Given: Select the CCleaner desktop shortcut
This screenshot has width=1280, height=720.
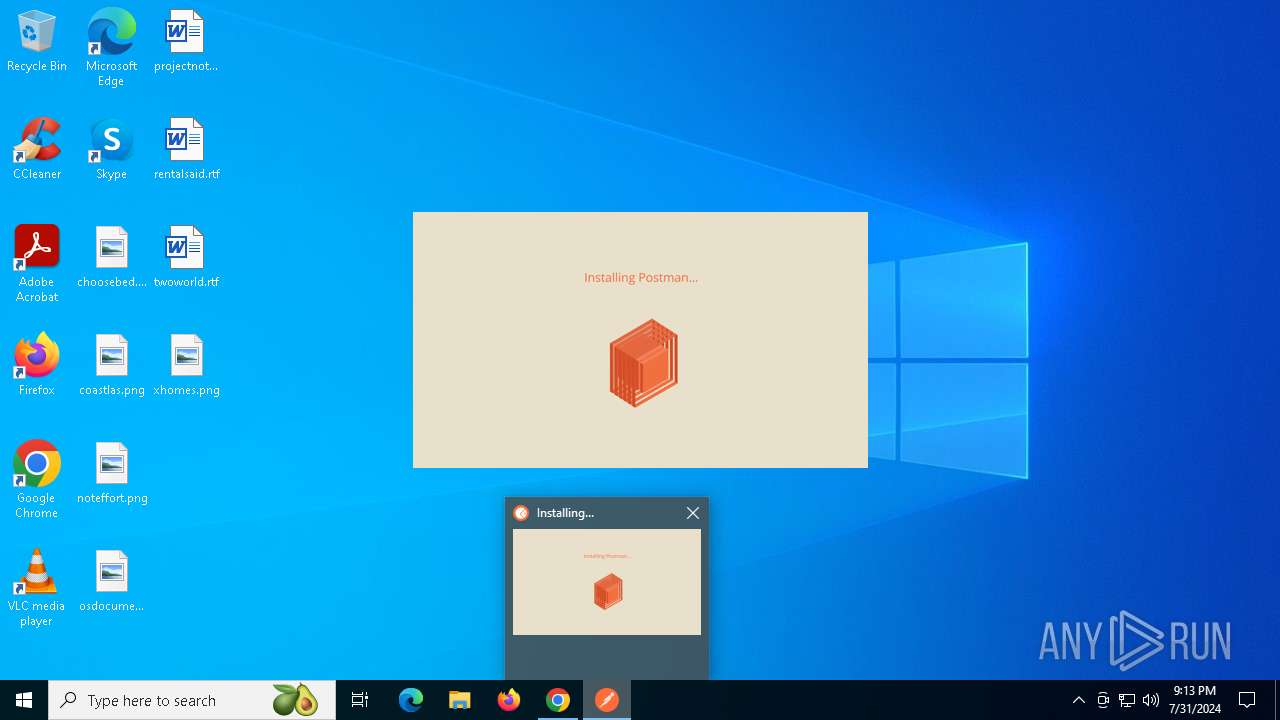Looking at the screenshot, I should tap(37, 150).
